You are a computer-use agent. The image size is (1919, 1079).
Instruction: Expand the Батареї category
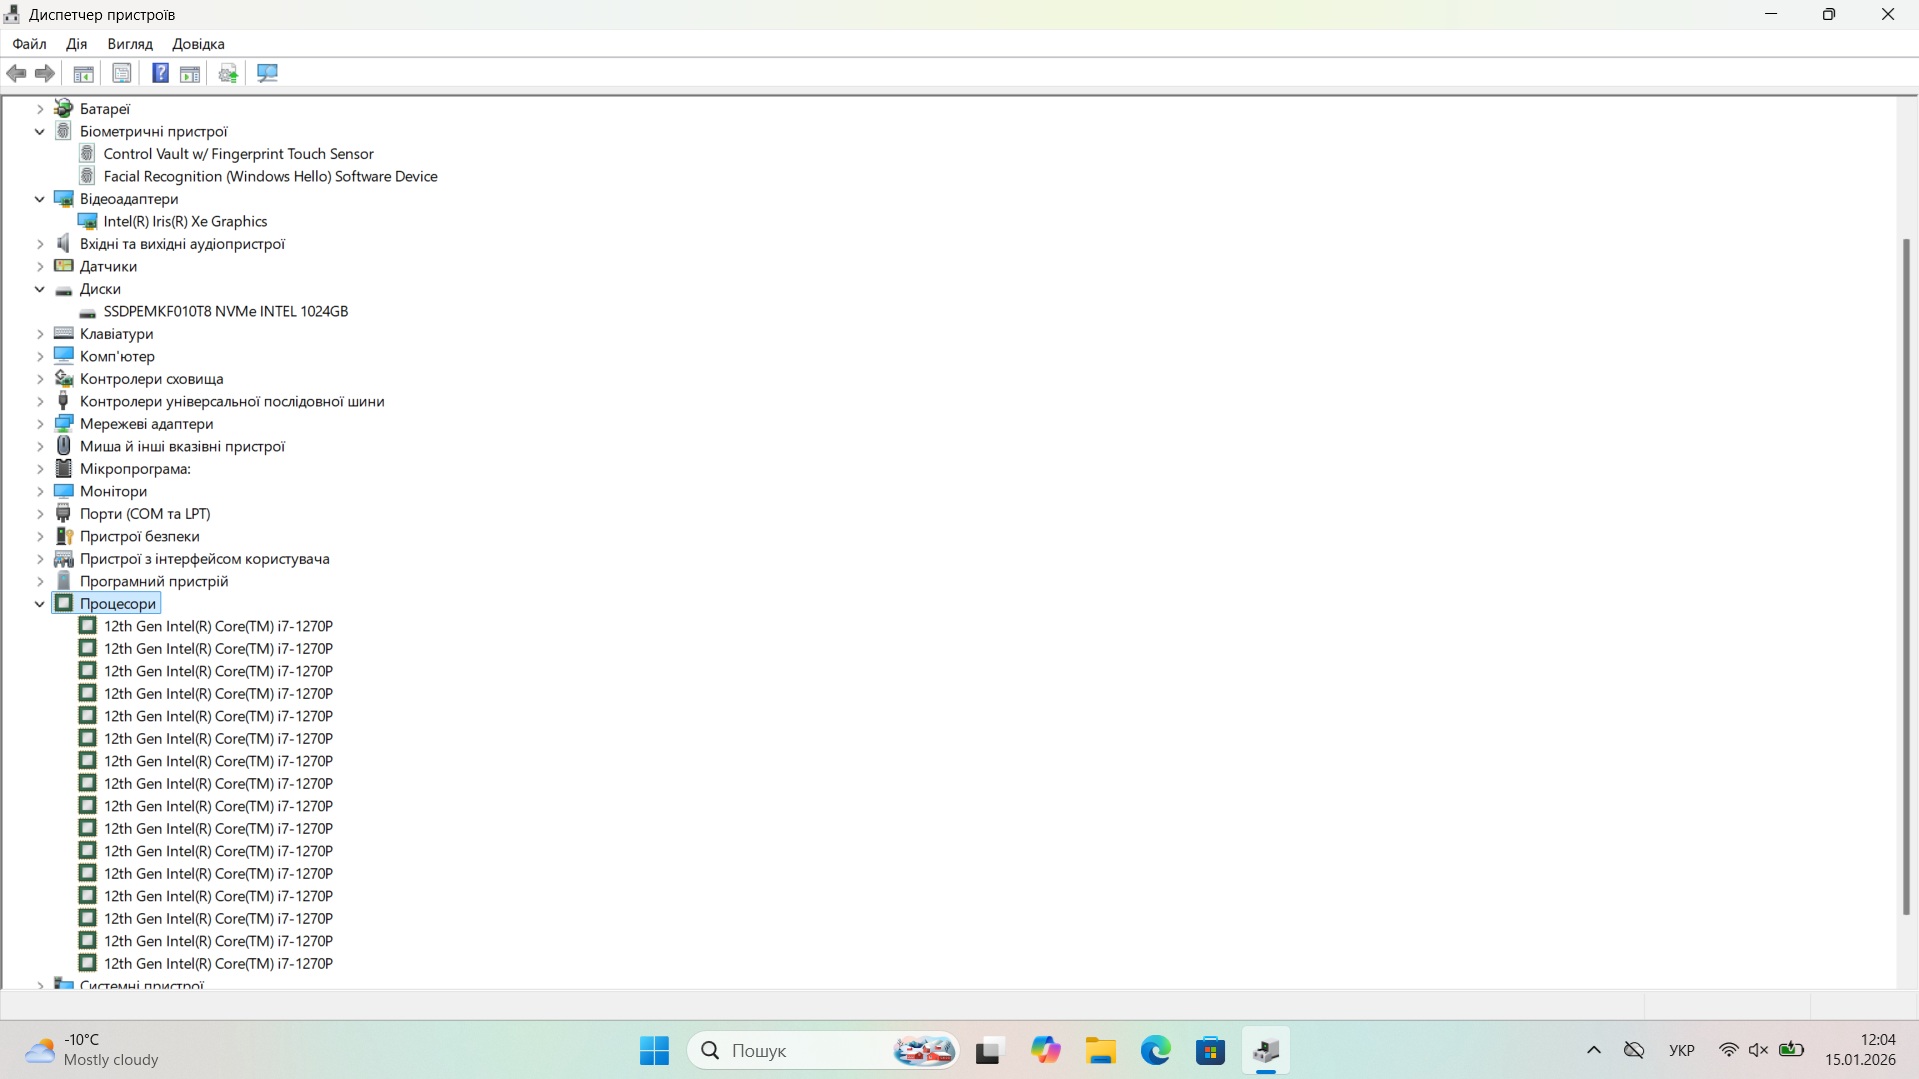pyautogui.click(x=40, y=109)
